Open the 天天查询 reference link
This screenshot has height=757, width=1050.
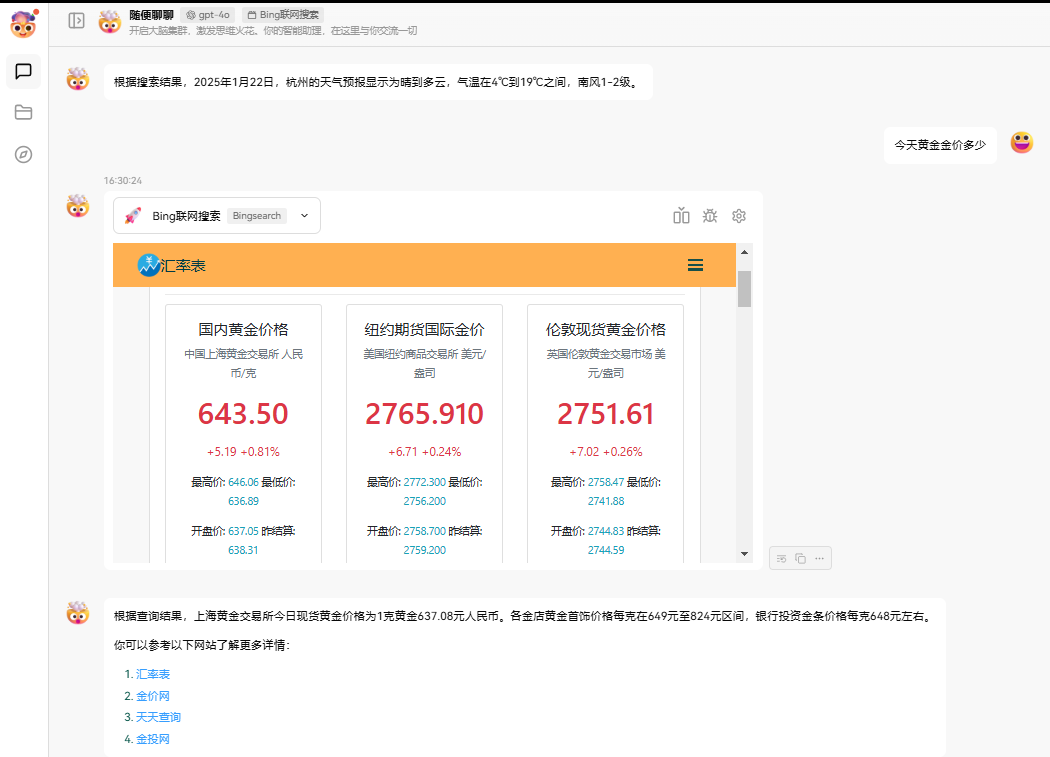click(158, 717)
